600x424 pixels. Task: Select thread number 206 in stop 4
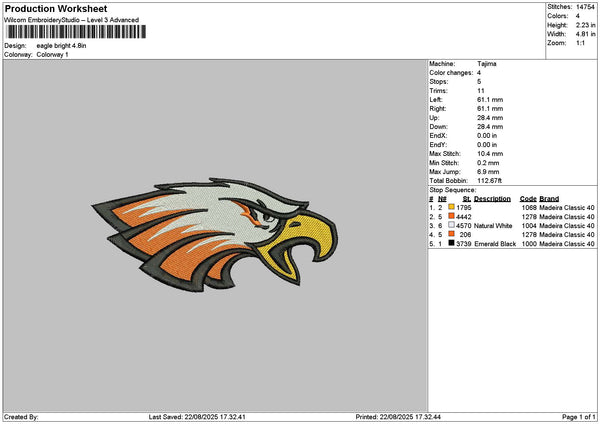(x=465, y=235)
